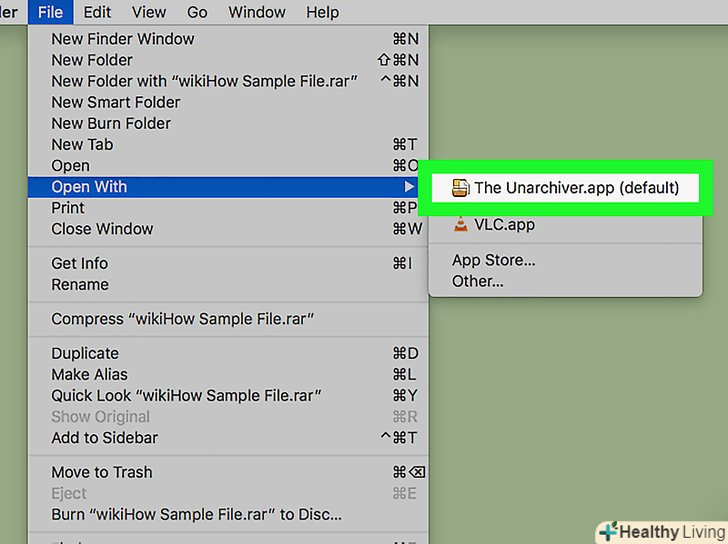The image size is (728, 544).
Task: Open the Go menu
Action: (197, 13)
